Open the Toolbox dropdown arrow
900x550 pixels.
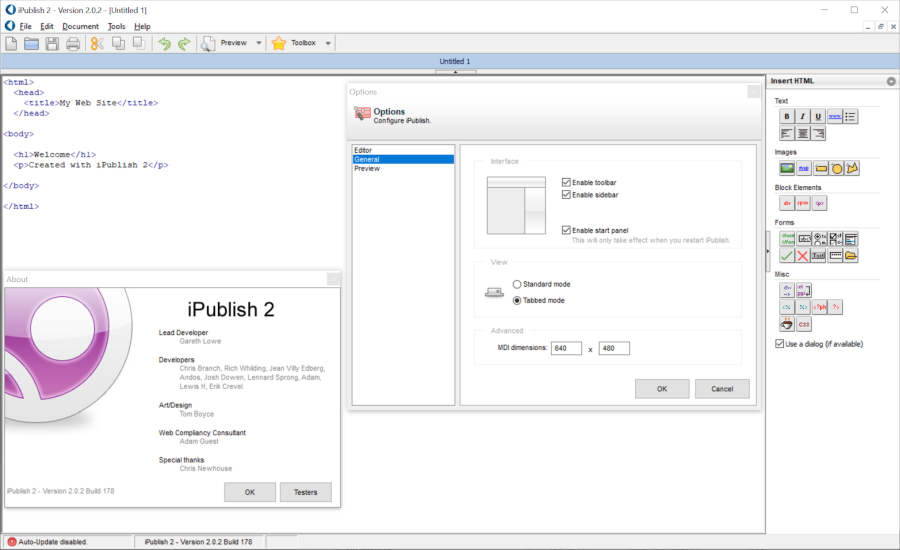point(328,43)
